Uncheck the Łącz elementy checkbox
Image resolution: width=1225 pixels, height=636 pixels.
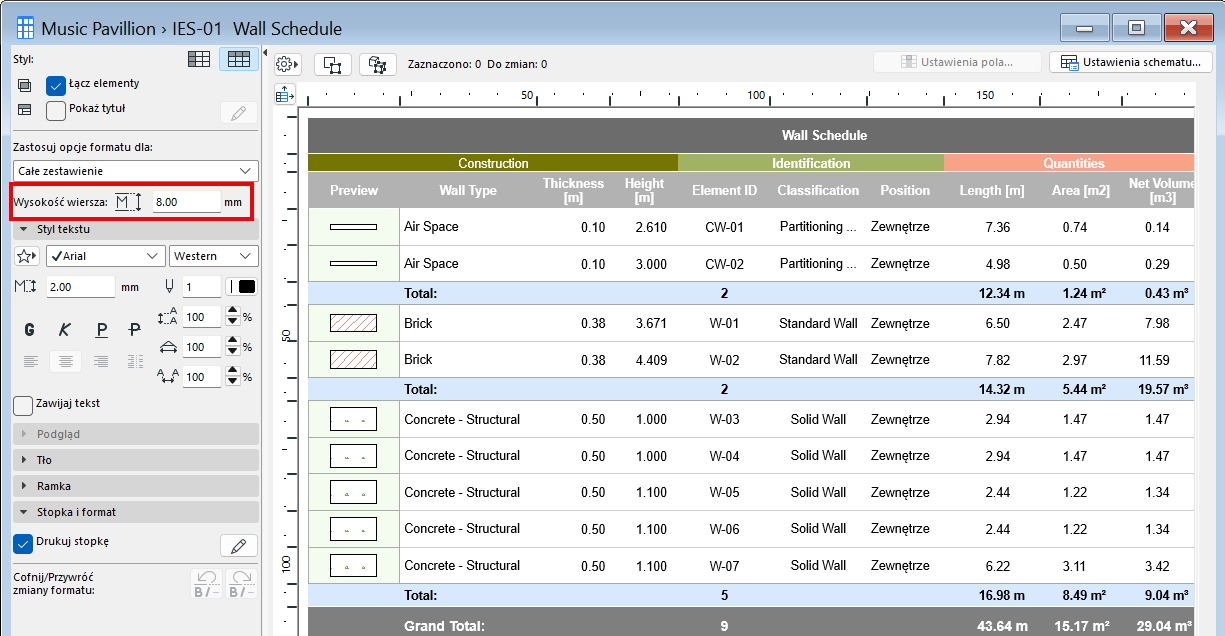56,85
